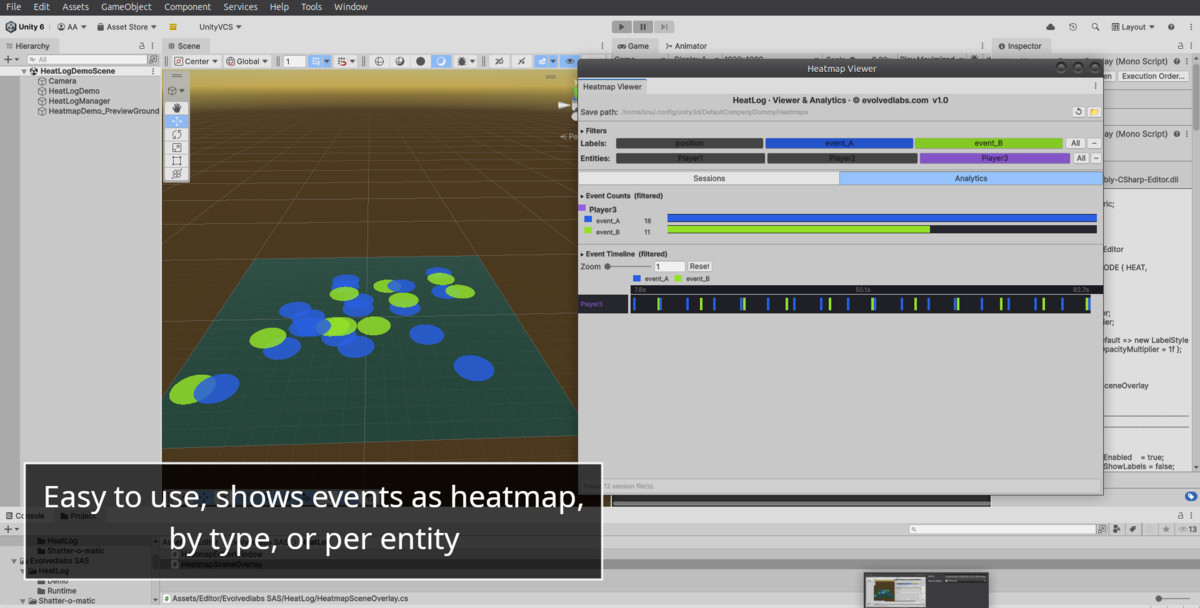Click the Pause button

pos(643,27)
